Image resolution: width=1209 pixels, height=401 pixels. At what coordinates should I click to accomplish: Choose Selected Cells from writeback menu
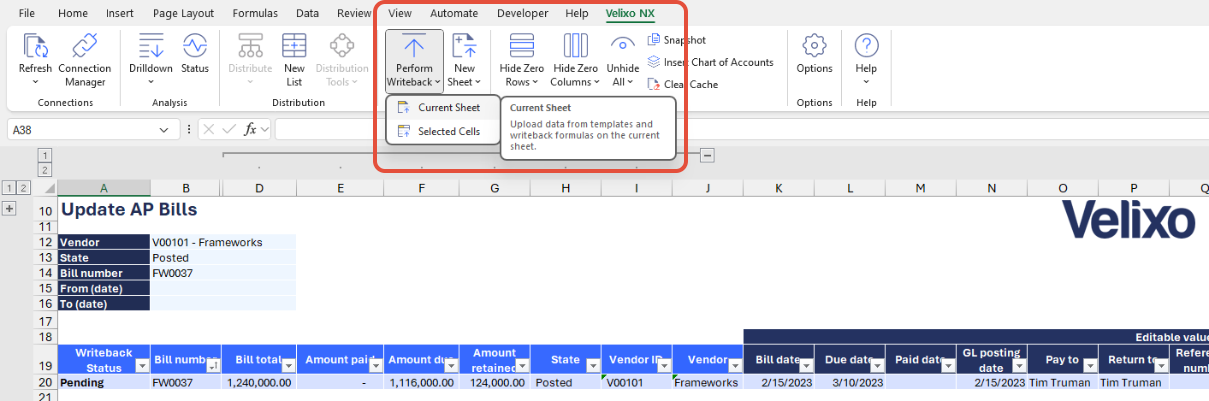pyautogui.click(x=442, y=131)
